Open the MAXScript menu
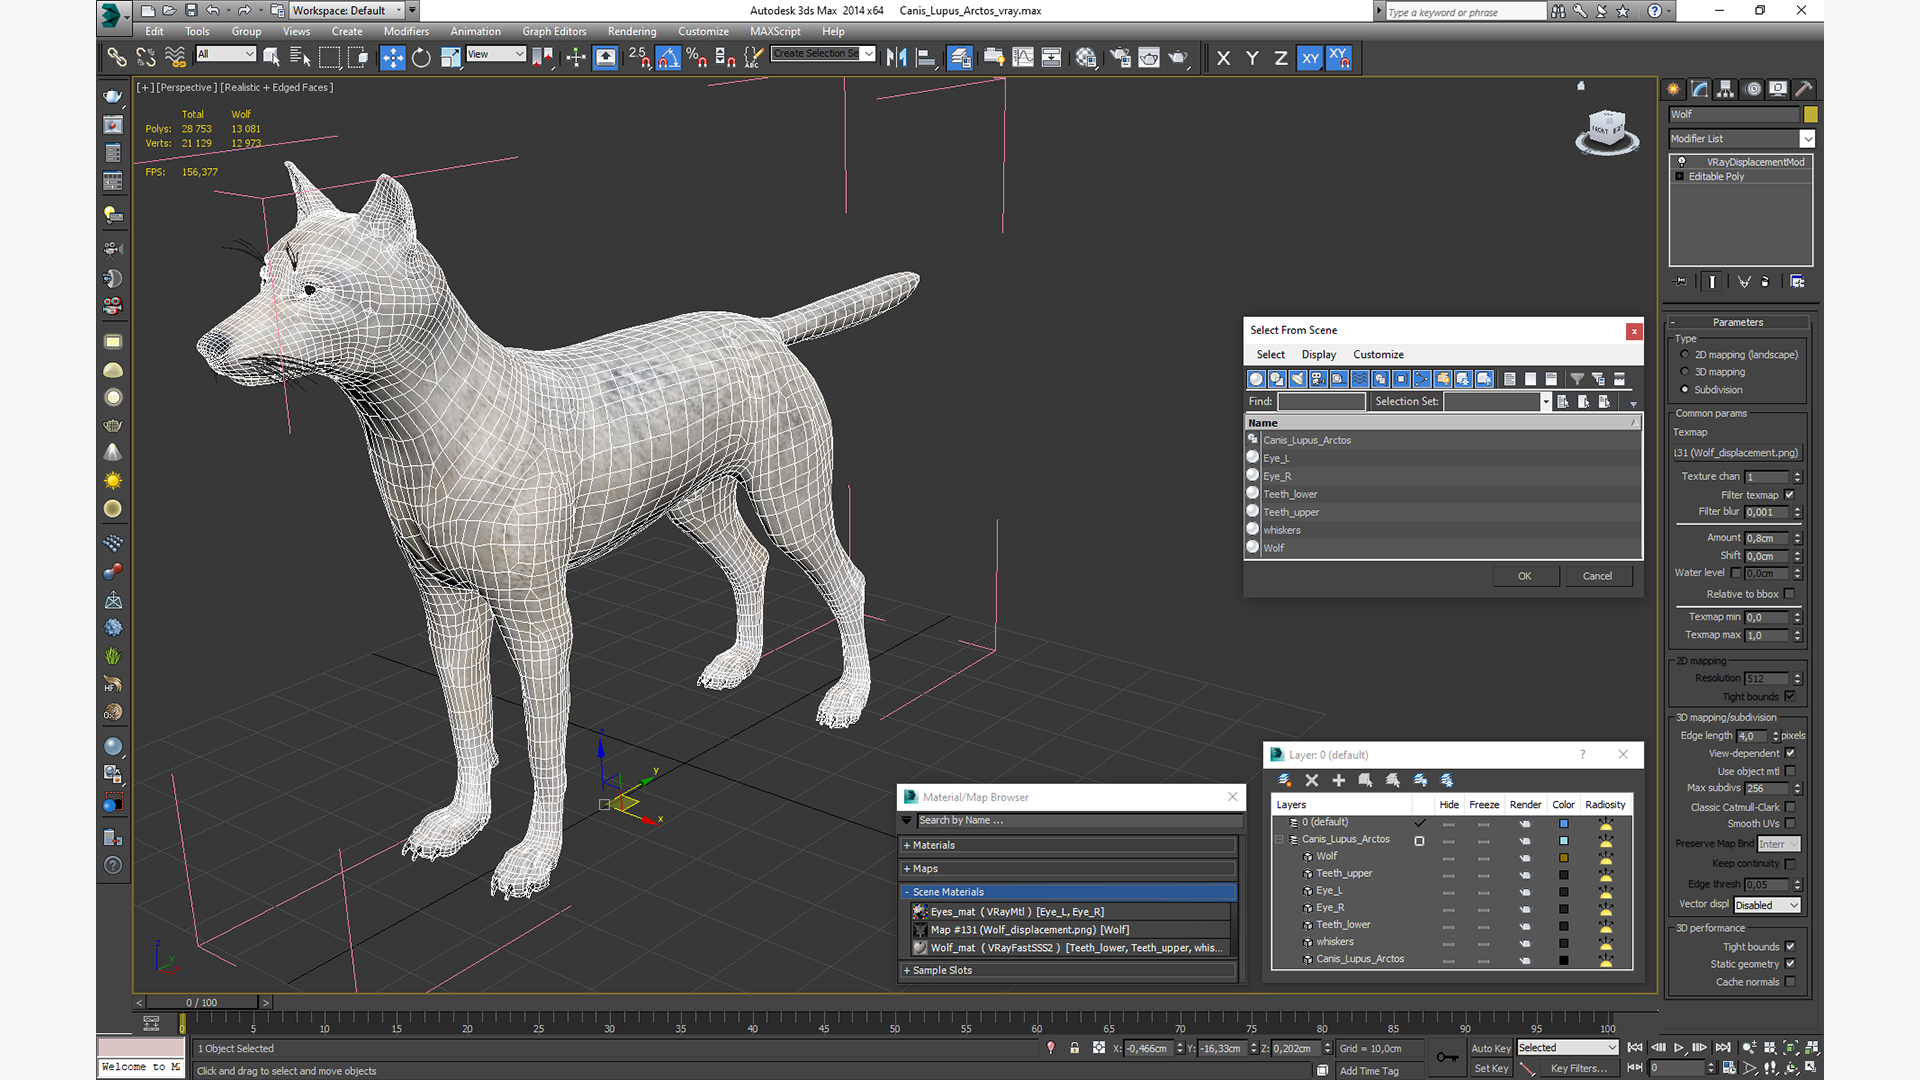Viewport: 1920px width, 1080px height. coord(775,31)
